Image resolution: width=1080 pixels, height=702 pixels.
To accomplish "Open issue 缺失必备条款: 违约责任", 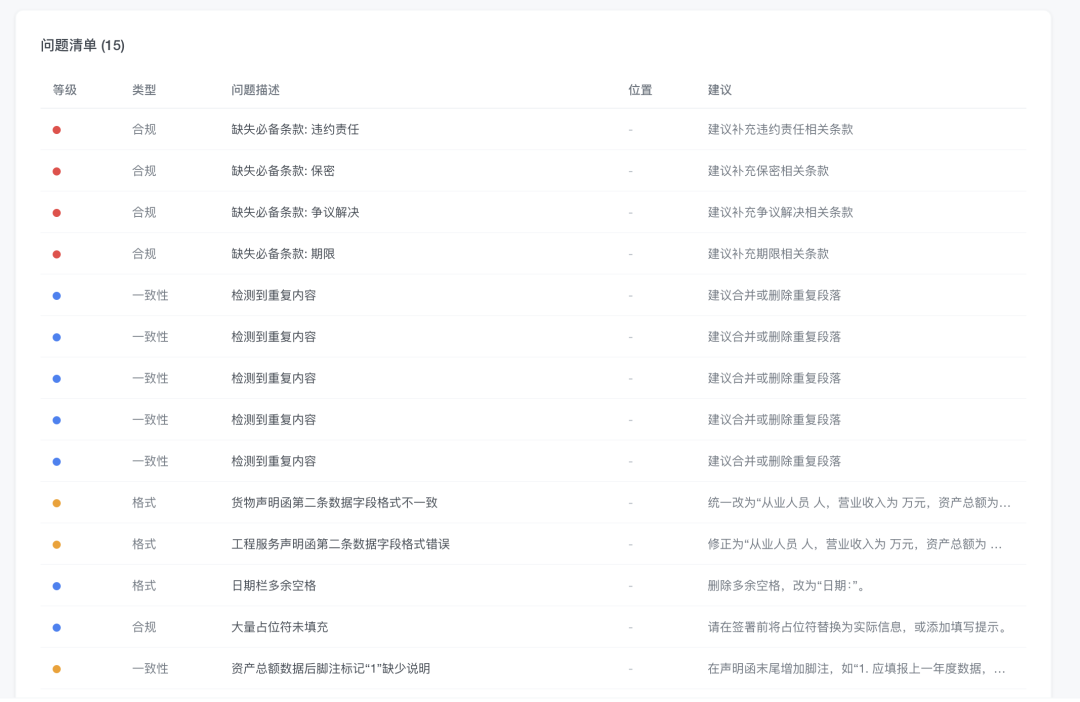I will click(x=295, y=130).
